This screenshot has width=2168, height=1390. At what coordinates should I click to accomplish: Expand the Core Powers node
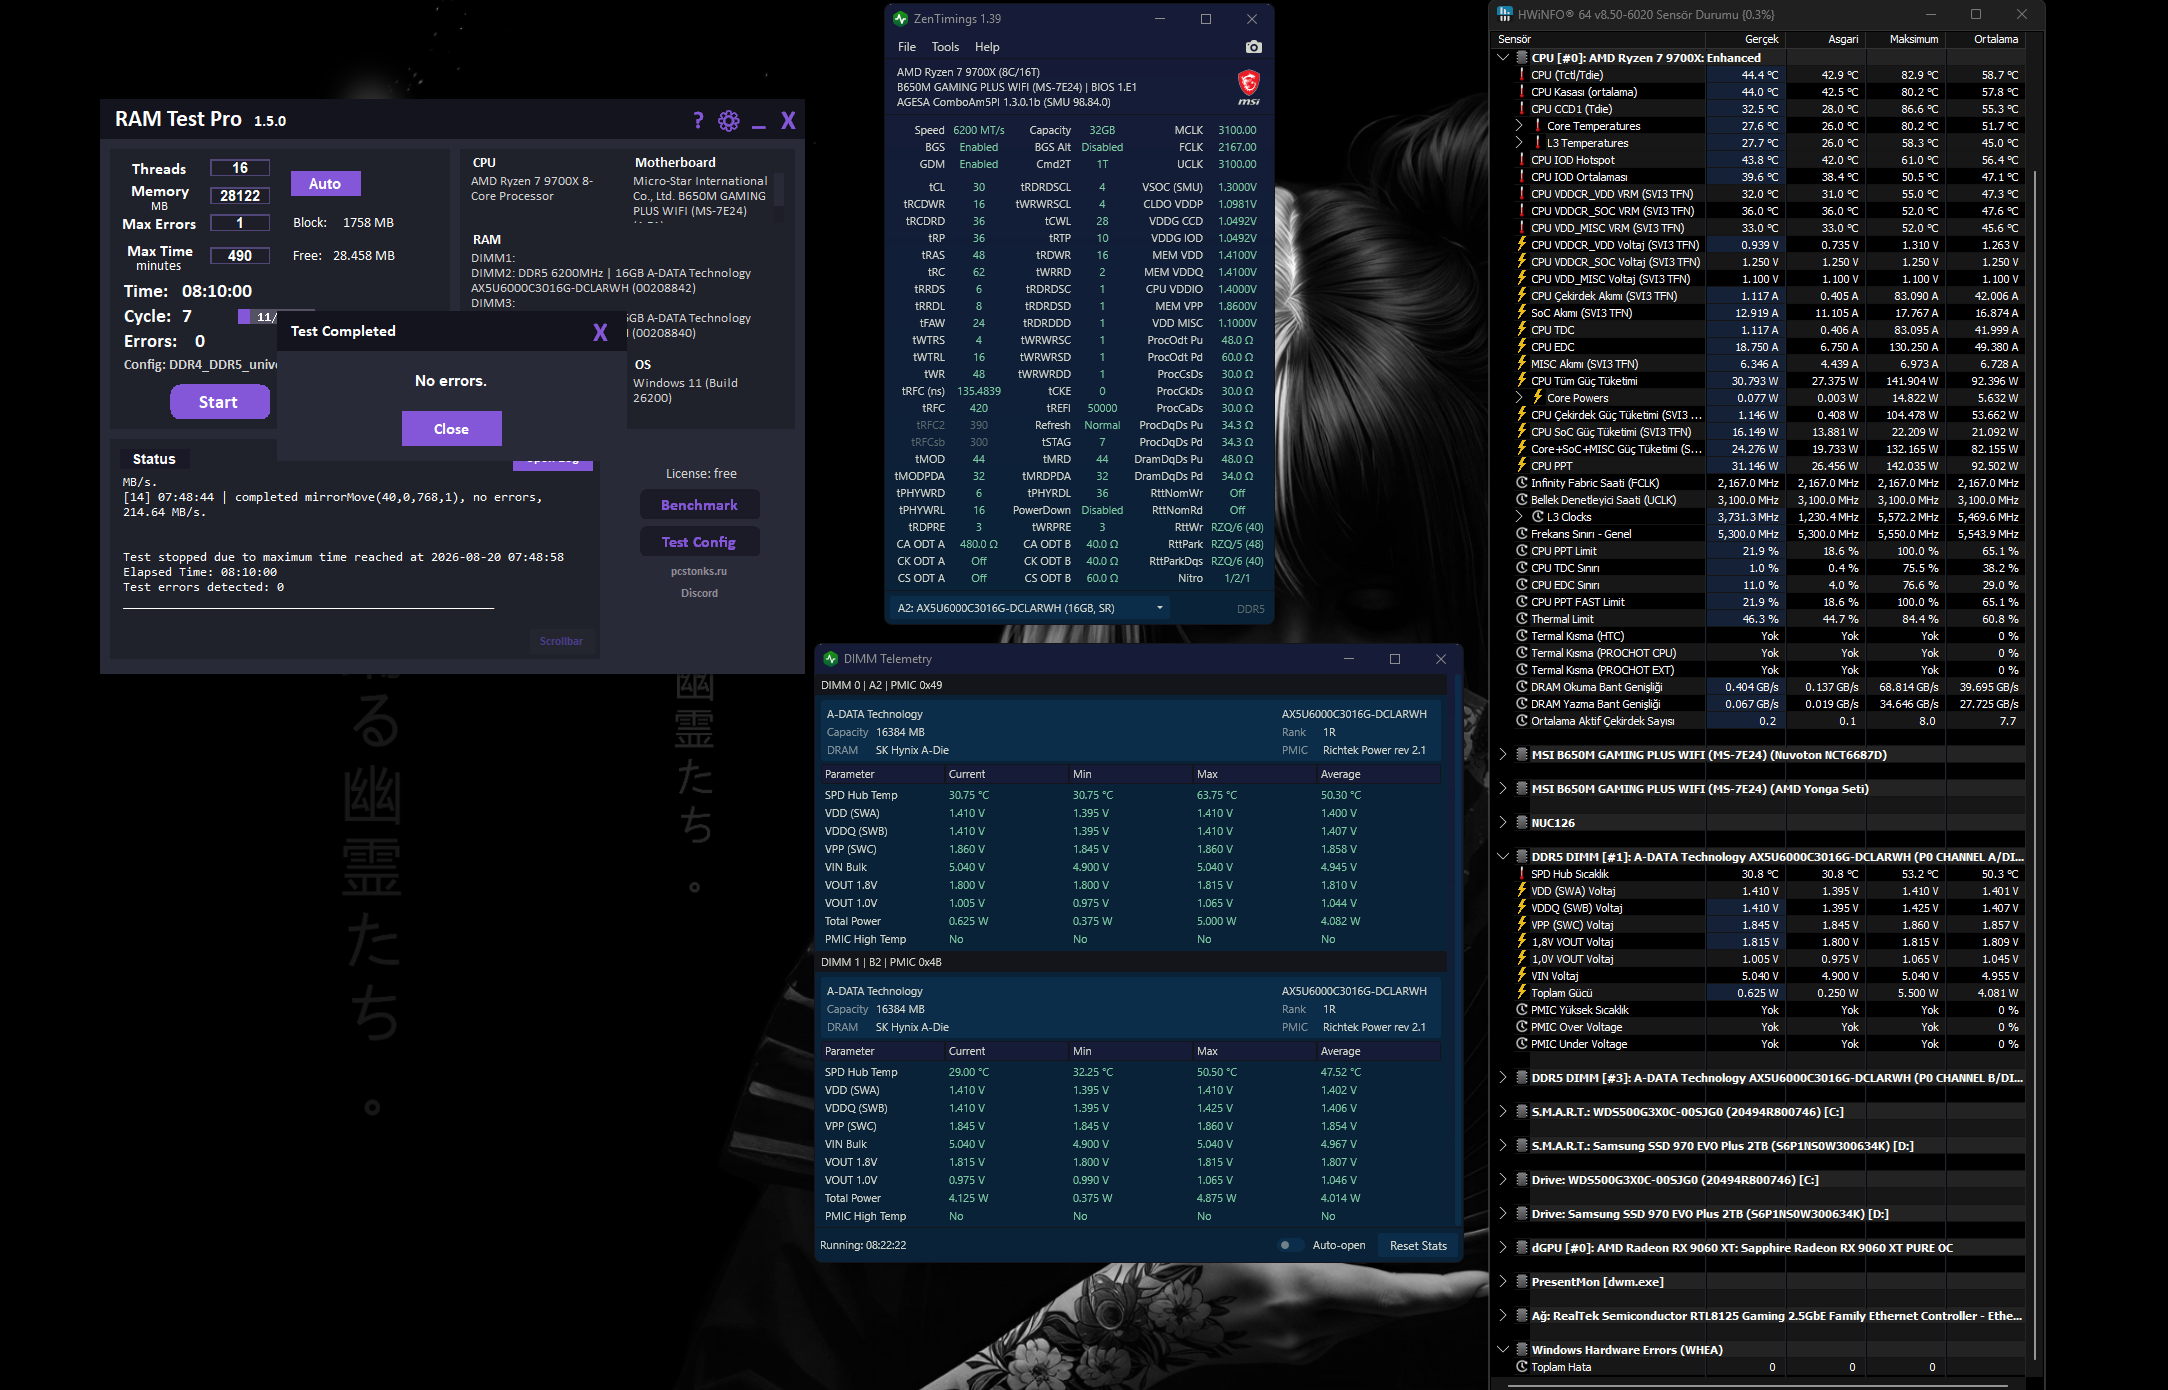[1518, 398]
